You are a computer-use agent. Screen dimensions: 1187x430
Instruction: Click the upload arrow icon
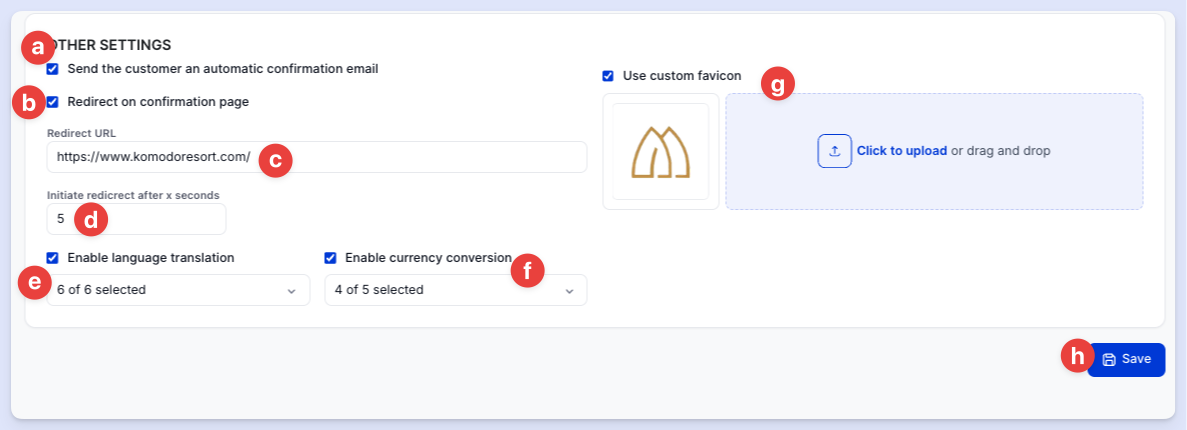834,151
